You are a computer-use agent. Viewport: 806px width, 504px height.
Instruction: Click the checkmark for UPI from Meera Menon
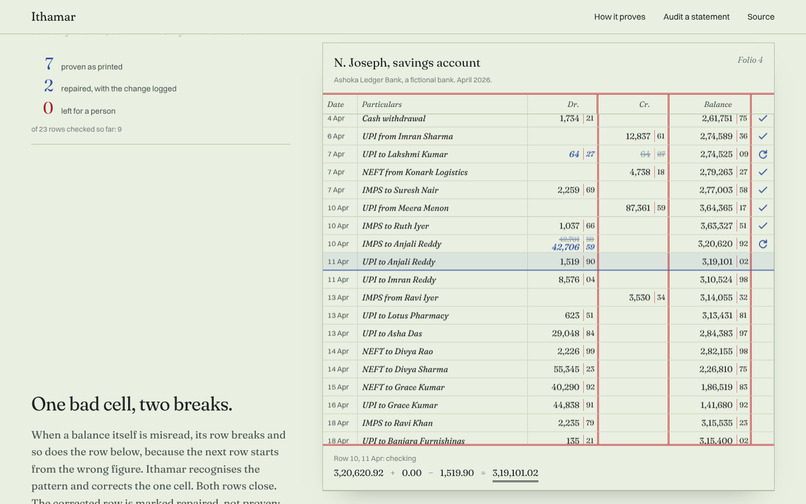(x=763, y=208)
